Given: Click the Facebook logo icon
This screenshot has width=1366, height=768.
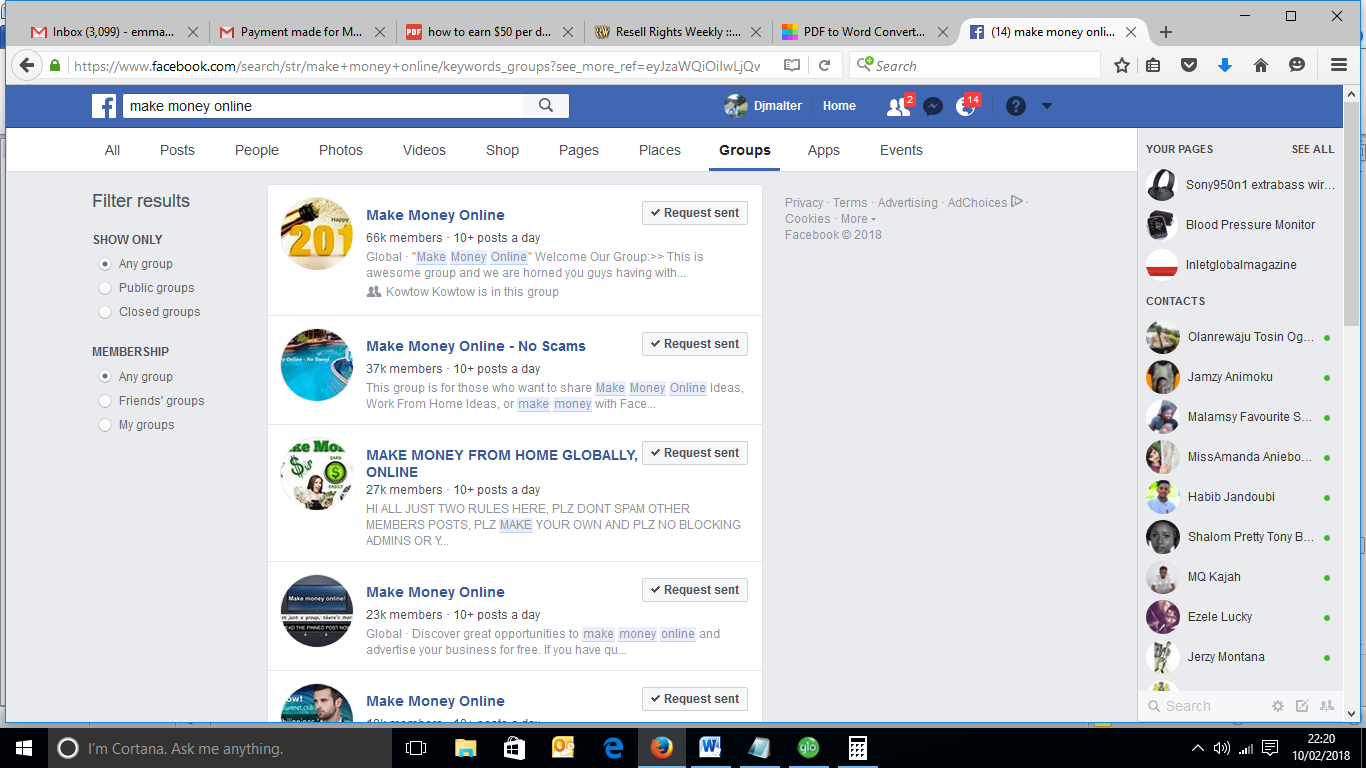Looking at the screenshot, I should 105,106.
